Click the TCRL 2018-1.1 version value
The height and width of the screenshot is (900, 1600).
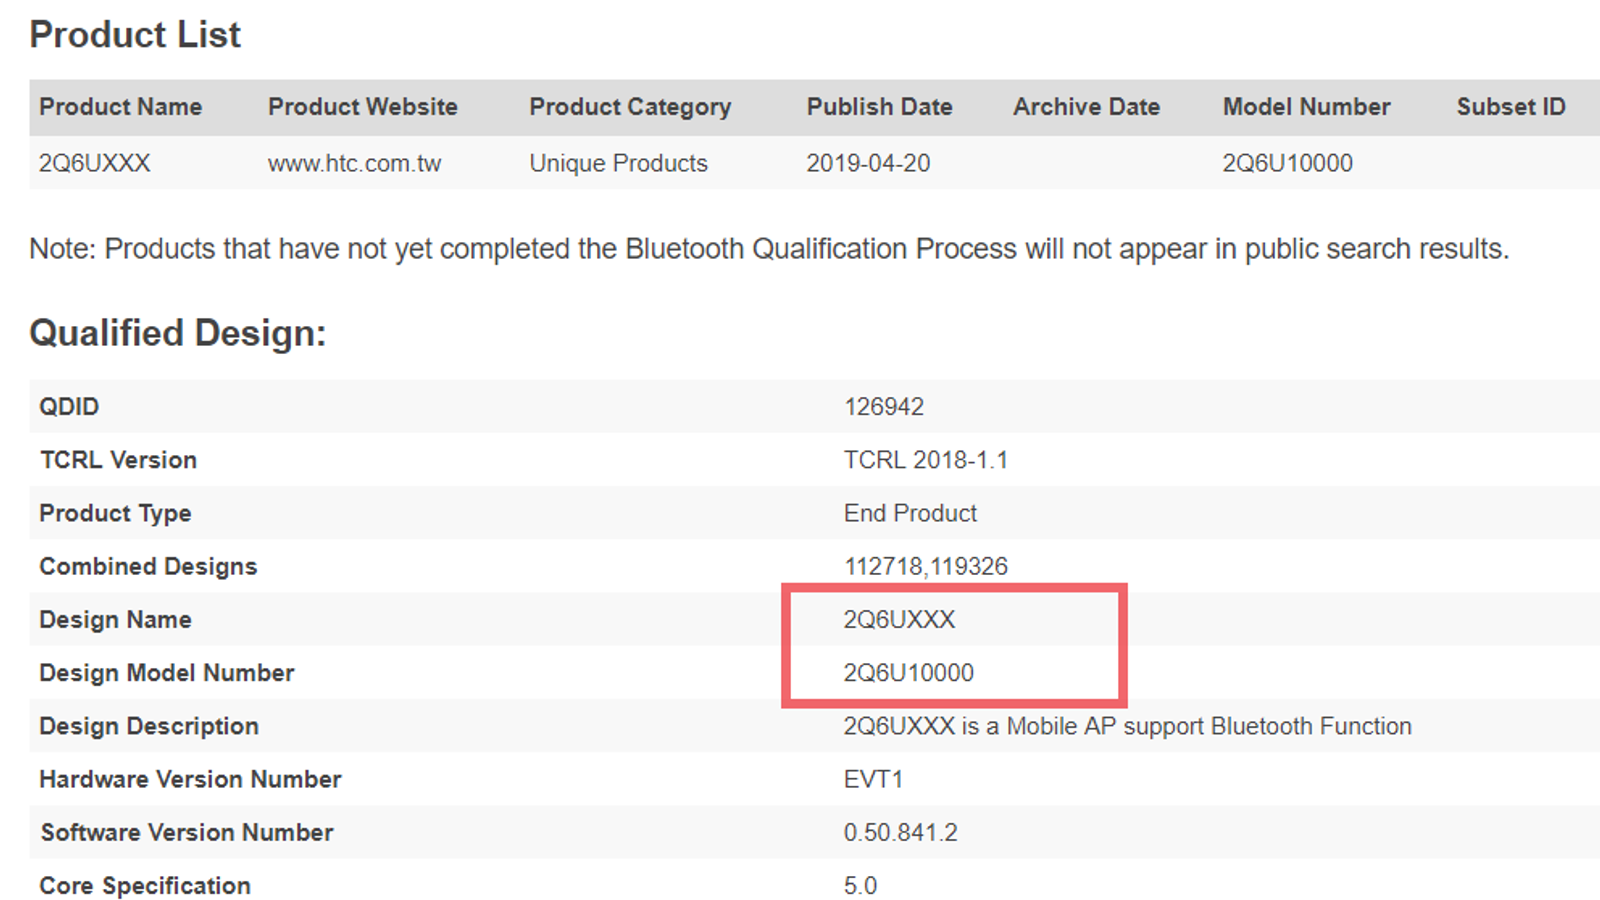(x=925, y=460)
